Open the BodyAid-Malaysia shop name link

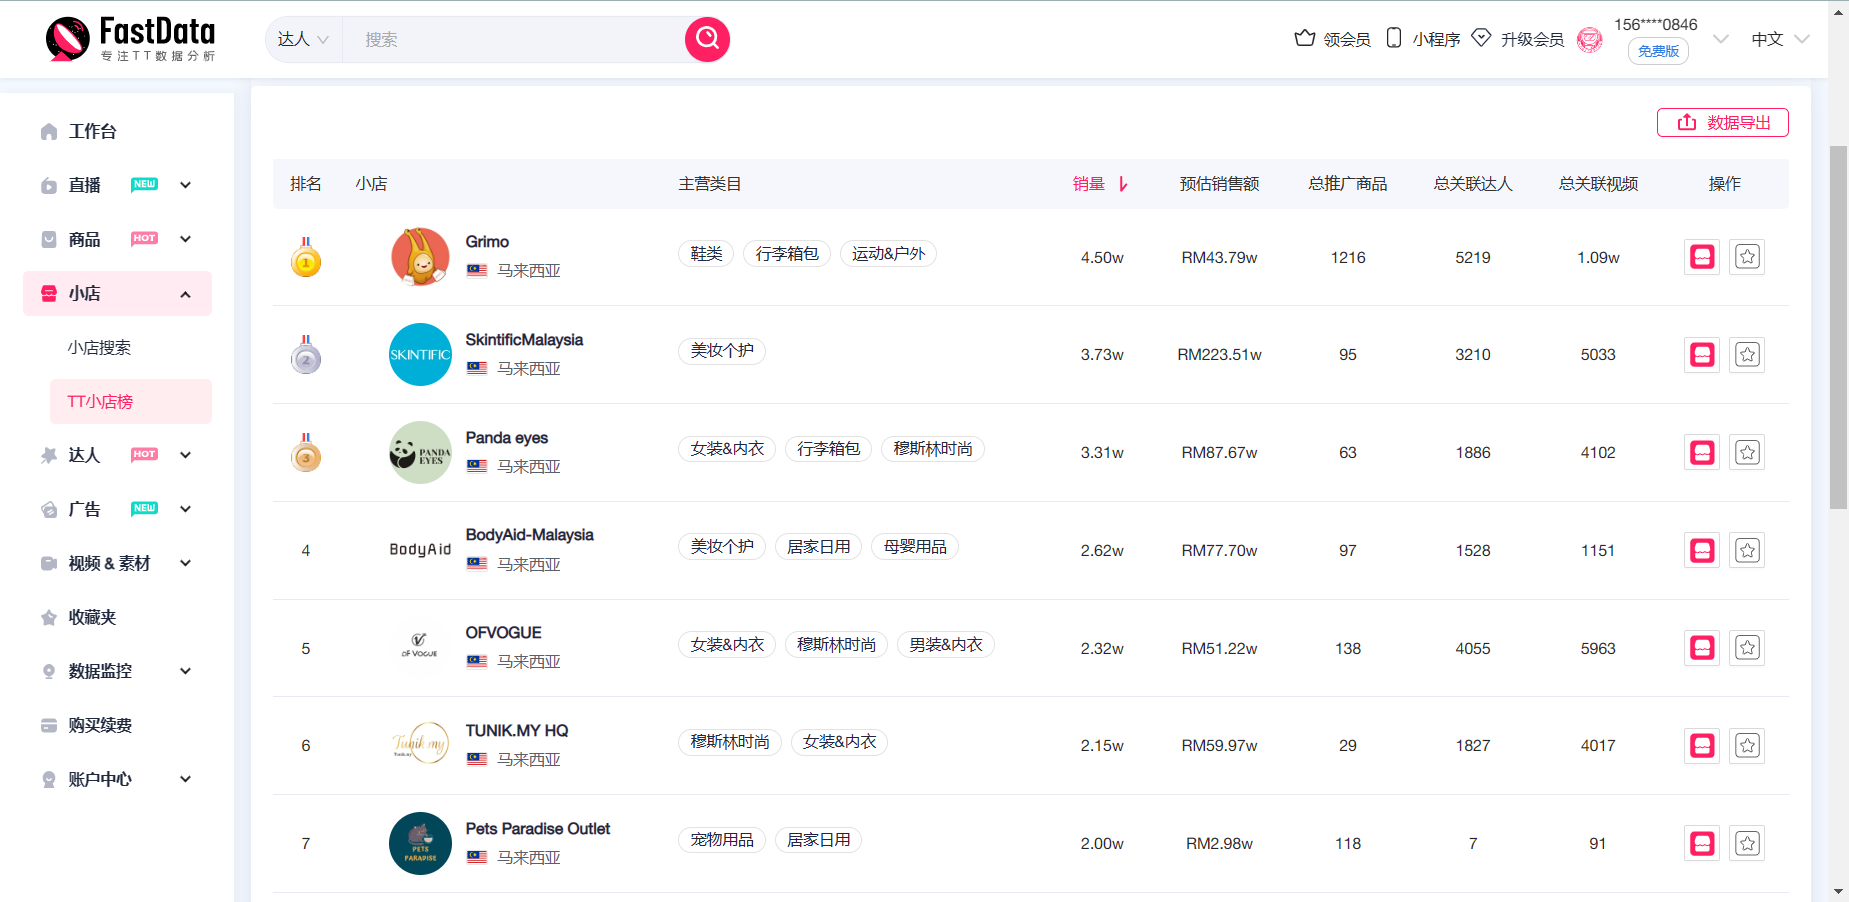[529, 535]
